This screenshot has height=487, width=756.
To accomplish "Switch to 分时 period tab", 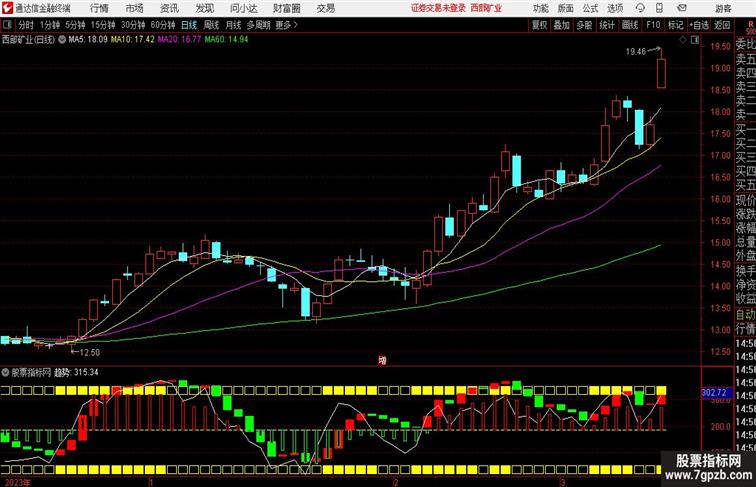I will pyautogui.click(x=26, y=25).
